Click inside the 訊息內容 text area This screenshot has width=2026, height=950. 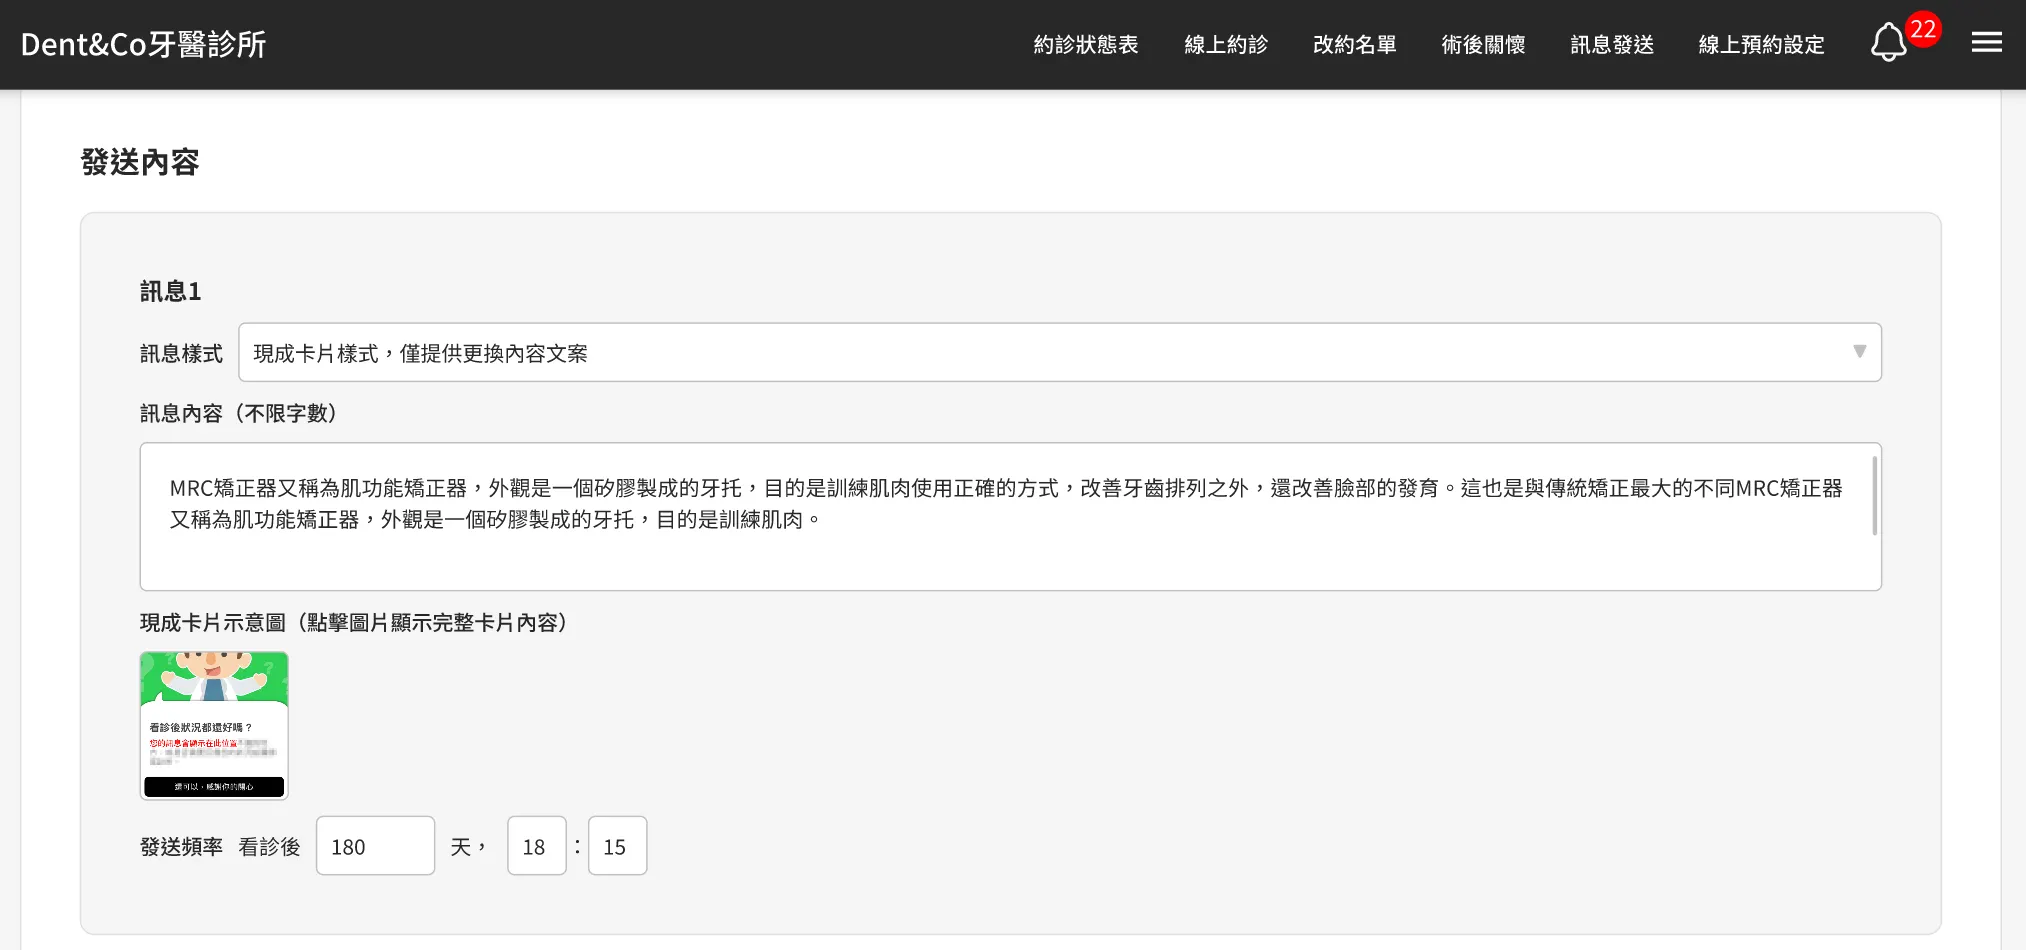click(1000, 550)
